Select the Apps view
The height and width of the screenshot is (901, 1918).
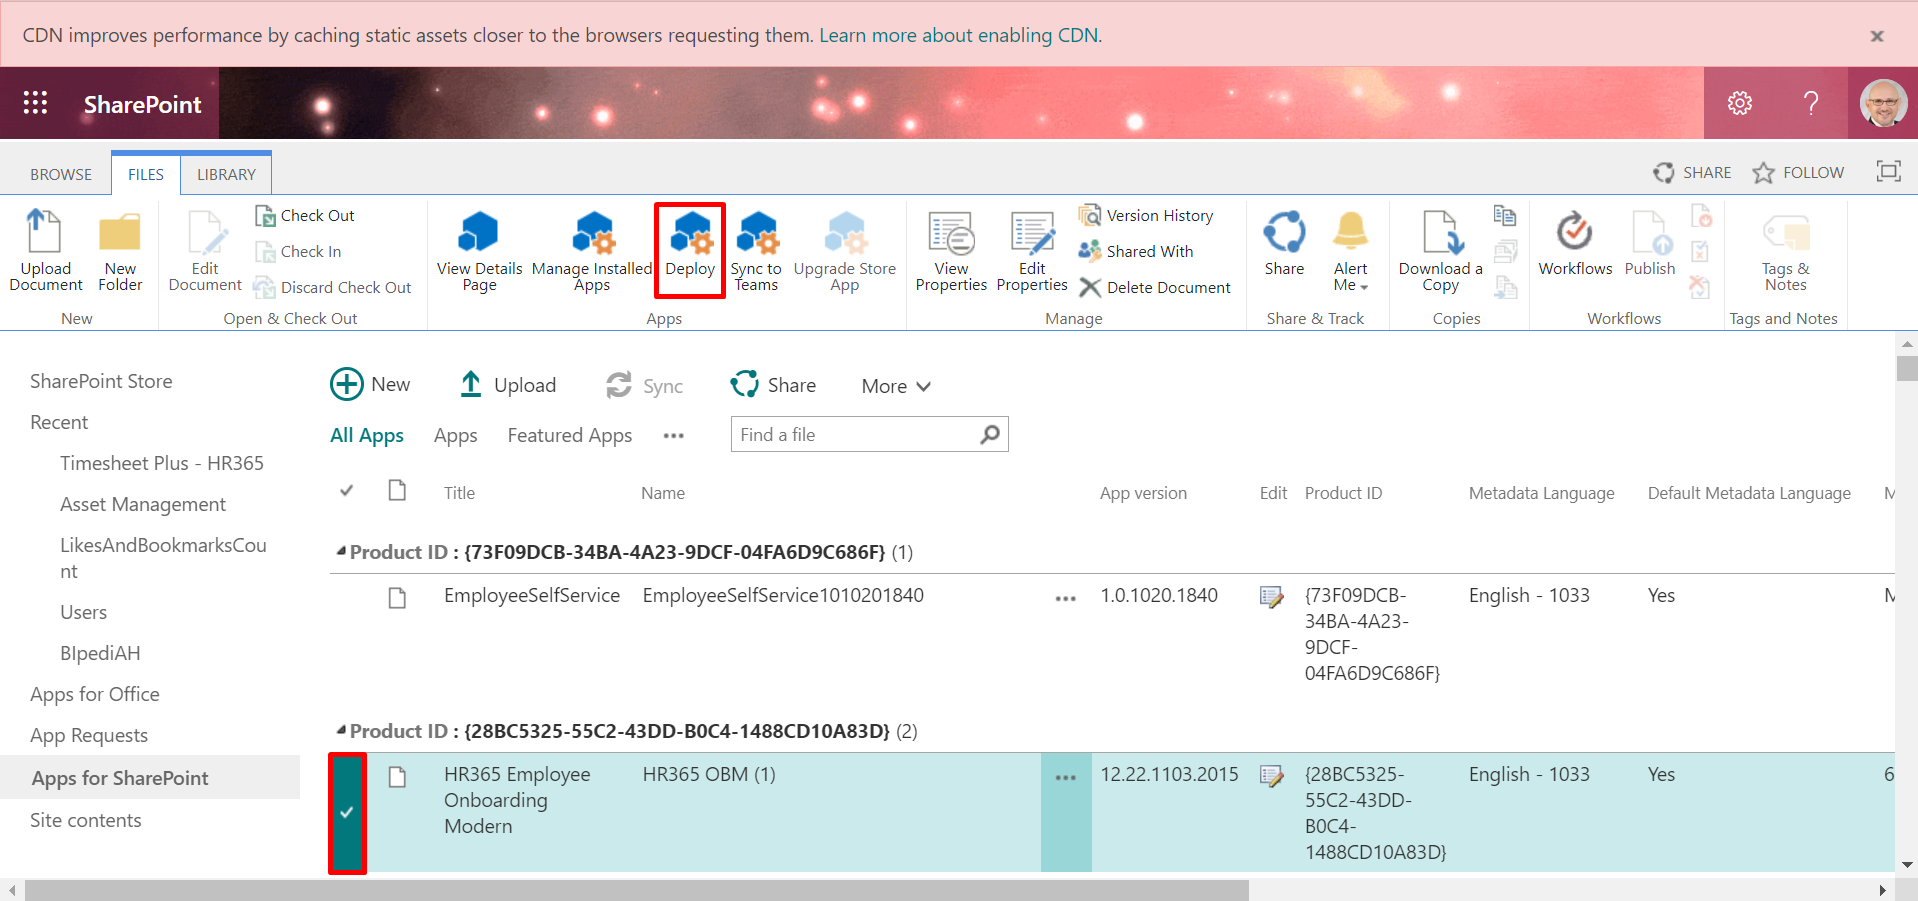click(x=455, y=435)
